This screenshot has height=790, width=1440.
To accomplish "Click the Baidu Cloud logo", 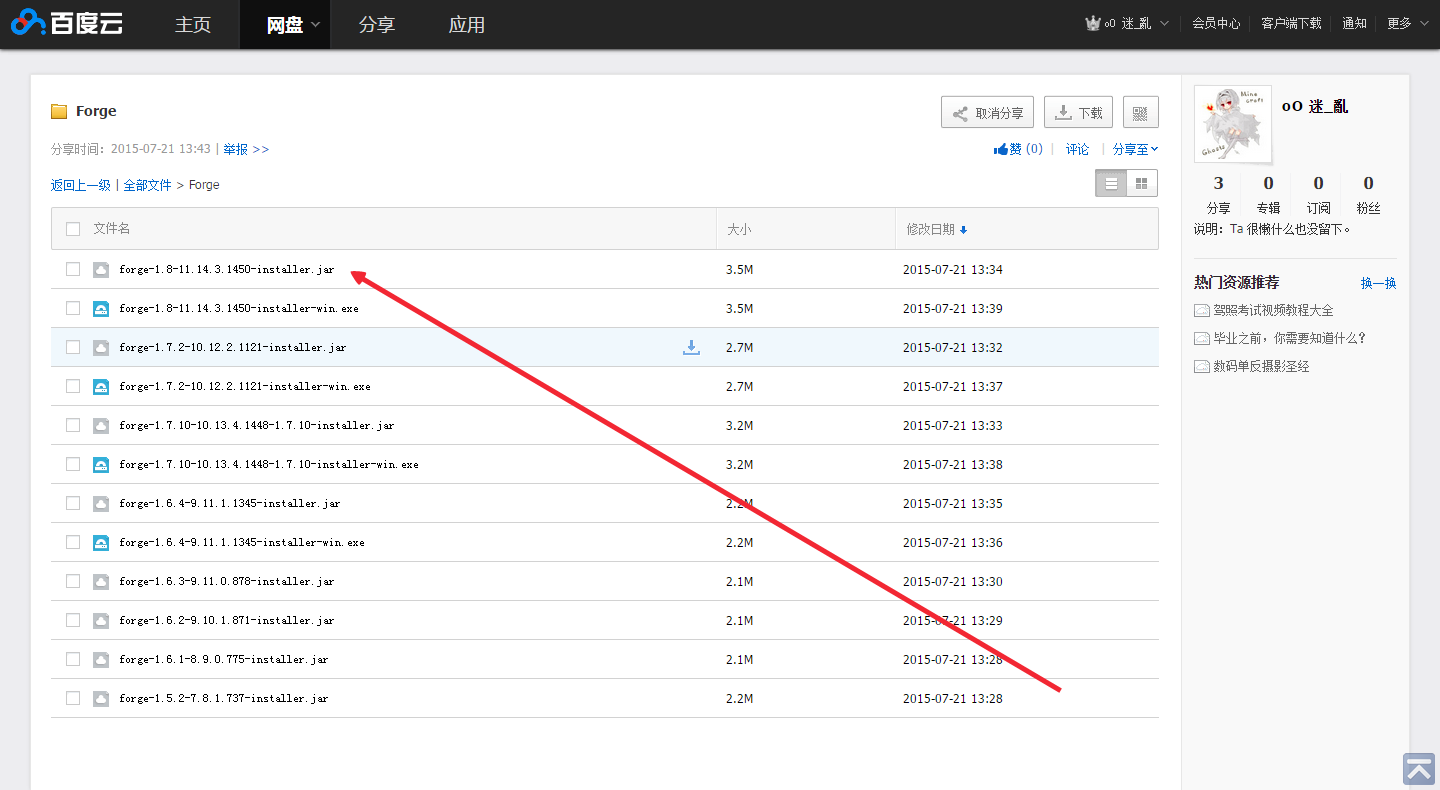I will click(x=68, y=22).
